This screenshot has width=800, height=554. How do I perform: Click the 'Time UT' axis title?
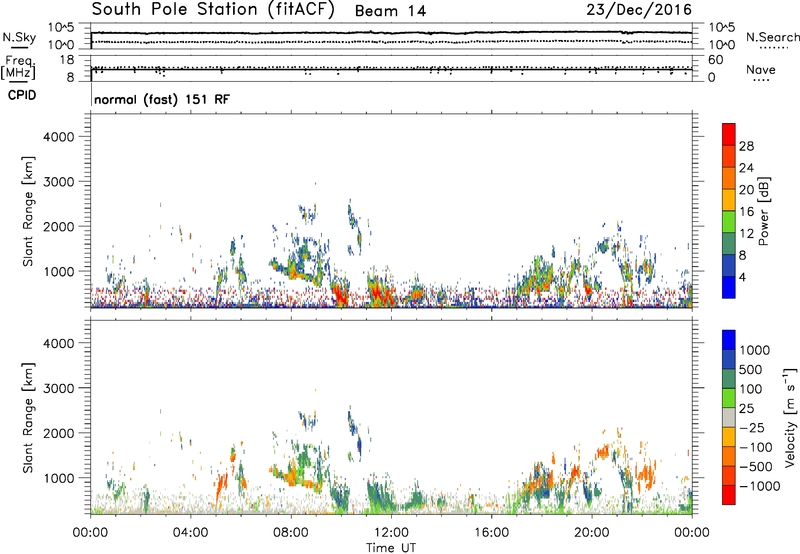click(x=391, y=548)
